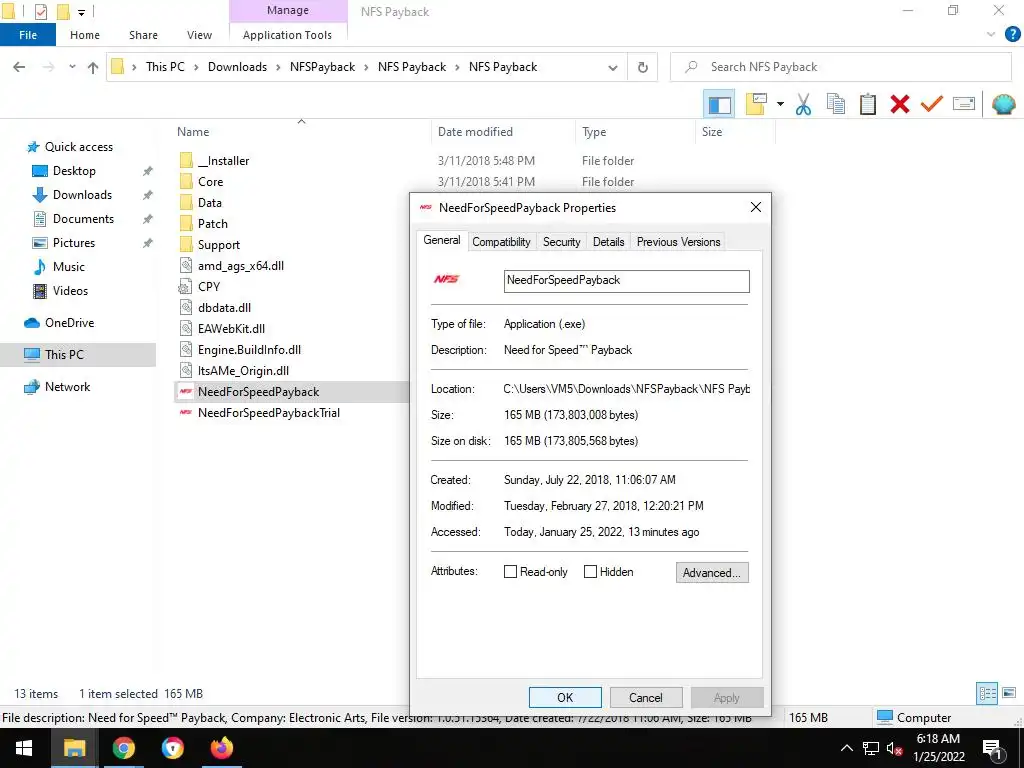Go up one folder level
This screenshot has width=1024, height=768.
93,67
